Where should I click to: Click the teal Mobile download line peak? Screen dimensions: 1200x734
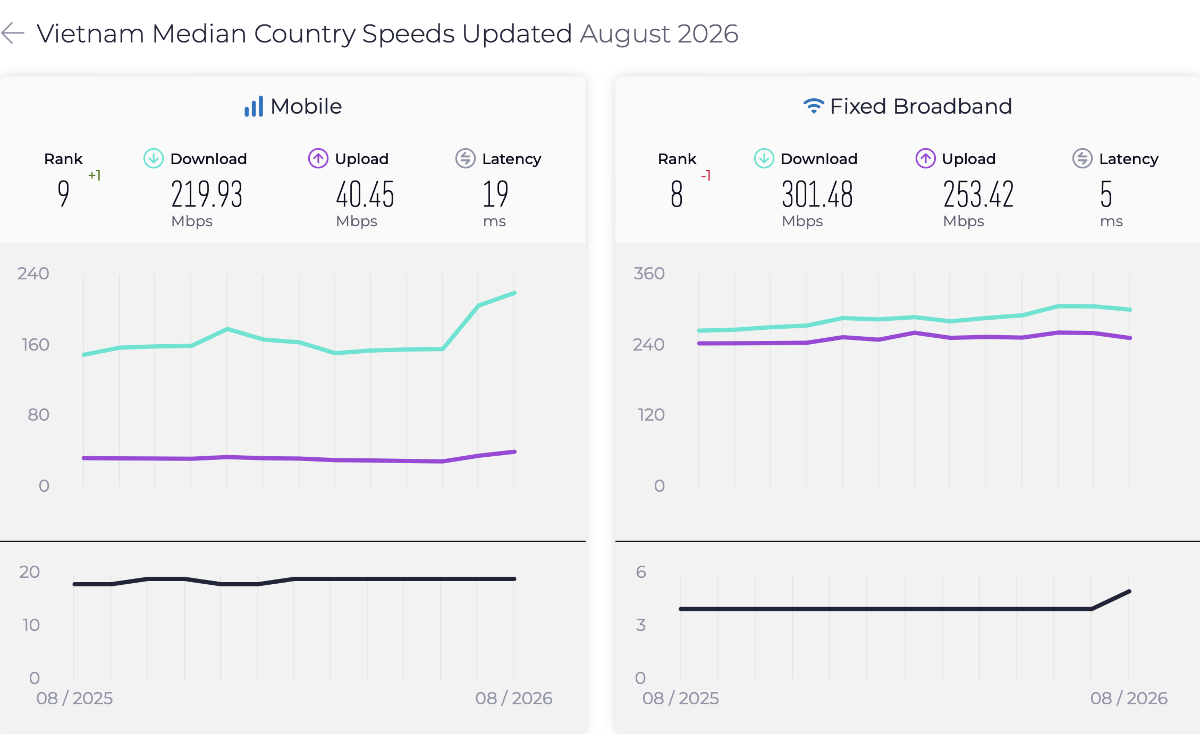point(514,293)
